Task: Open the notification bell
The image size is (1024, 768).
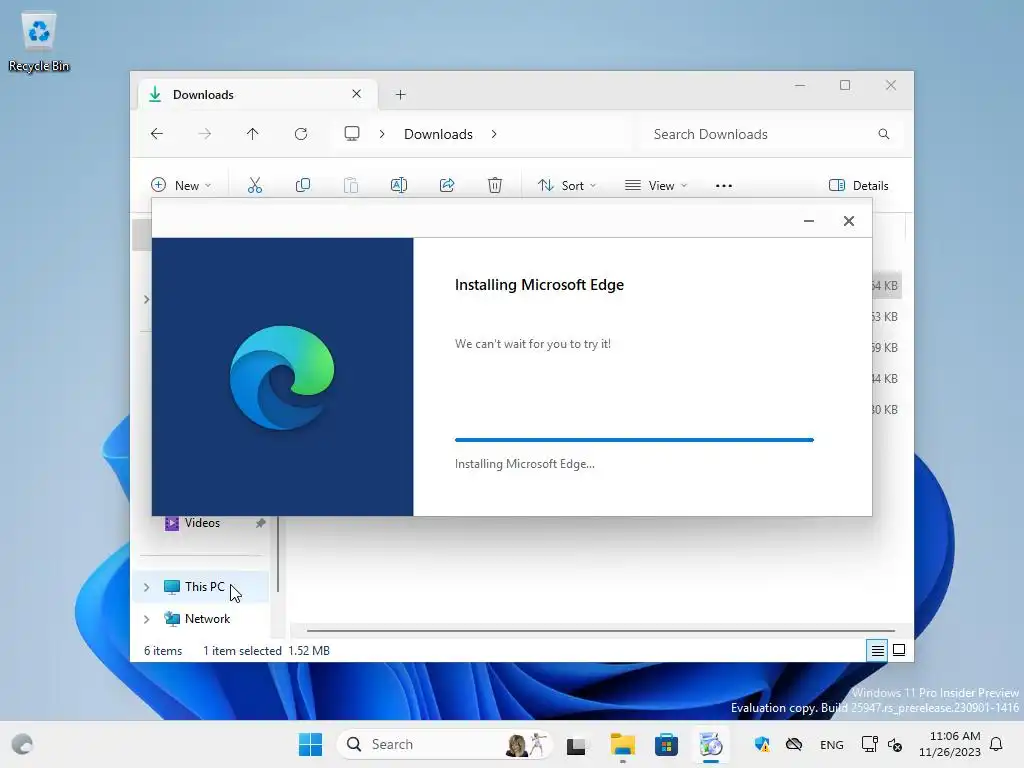Action: click(x=996, y=744)
